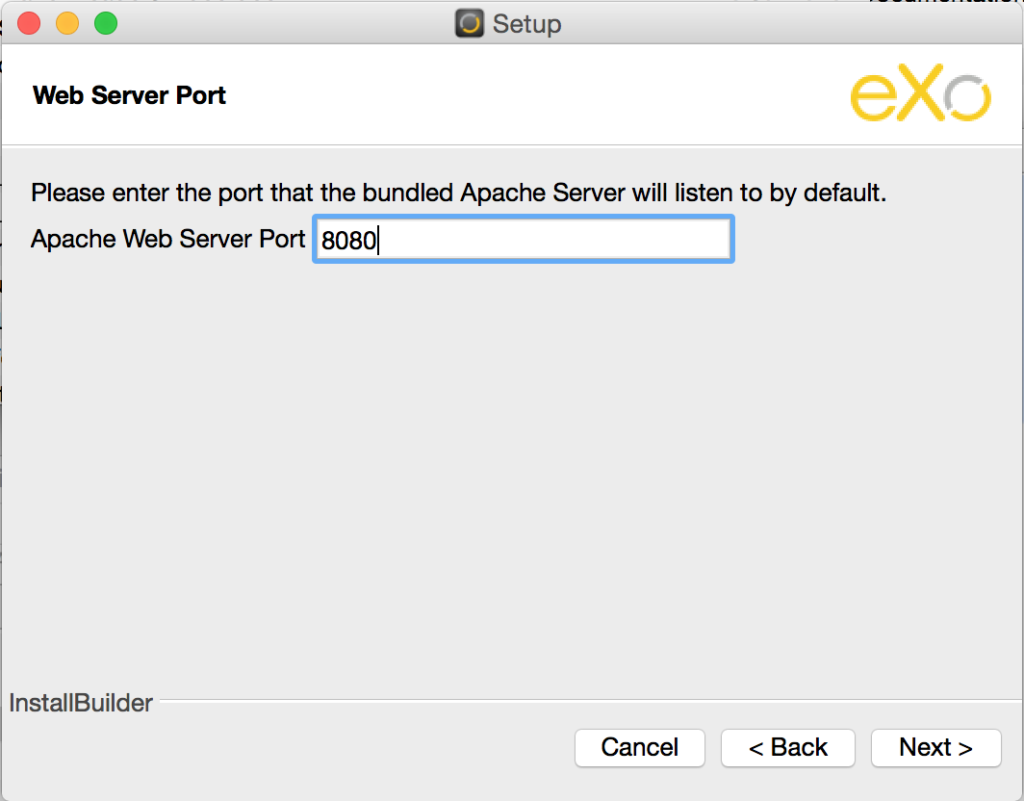Focus the Apache Web Server Port field
The height and width of the screenshot is (801, 1024).
click(523, 240)
